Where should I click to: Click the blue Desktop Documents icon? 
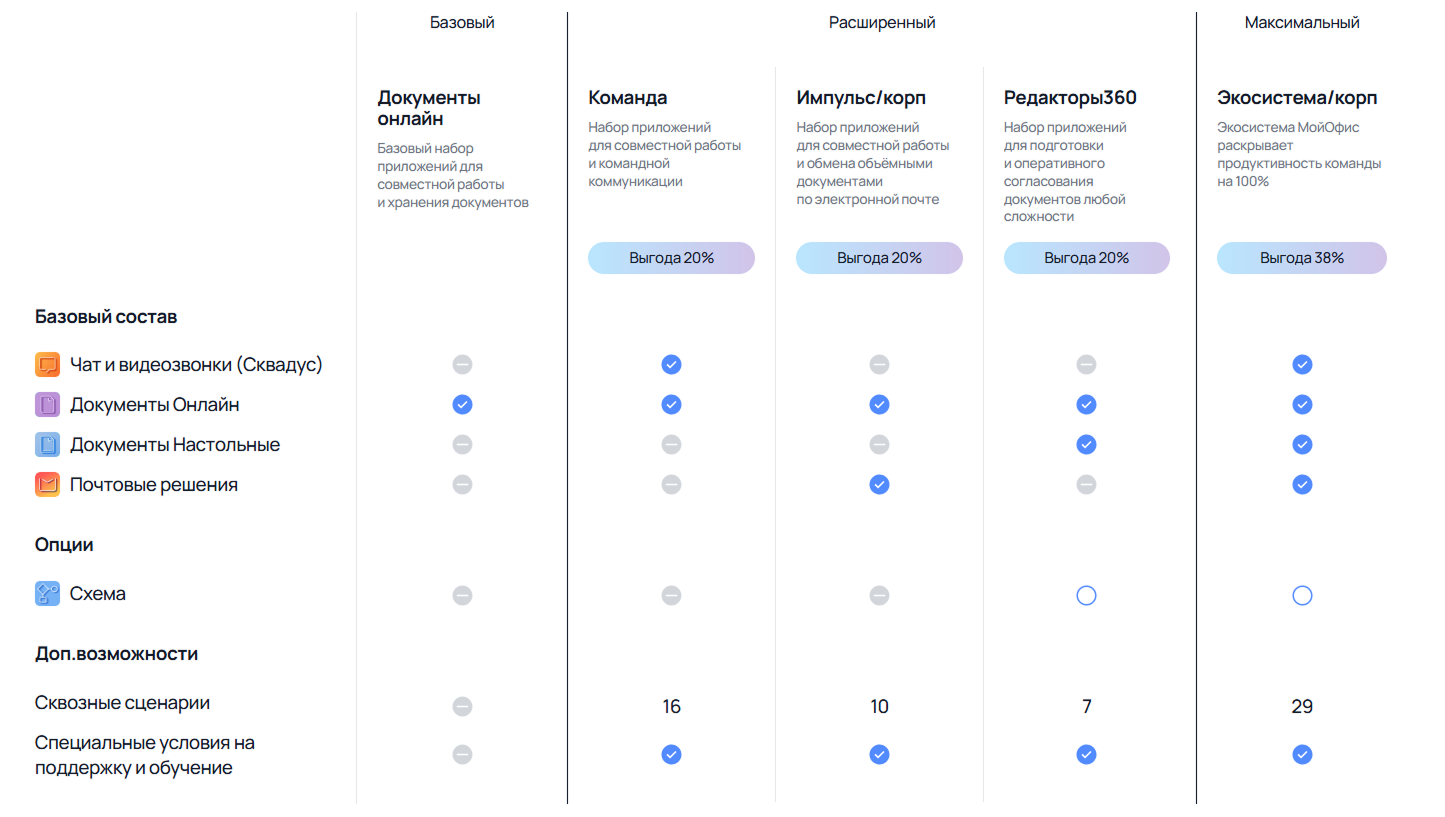[47, 445]
